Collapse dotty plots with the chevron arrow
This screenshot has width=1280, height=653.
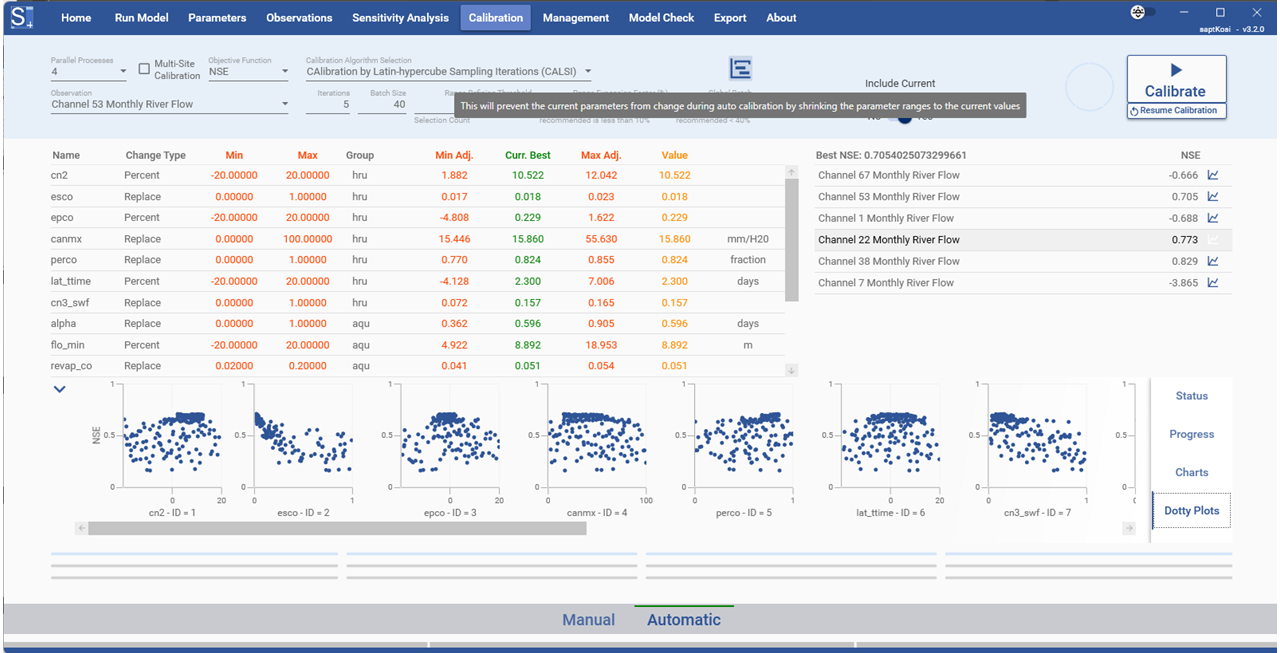60,389
